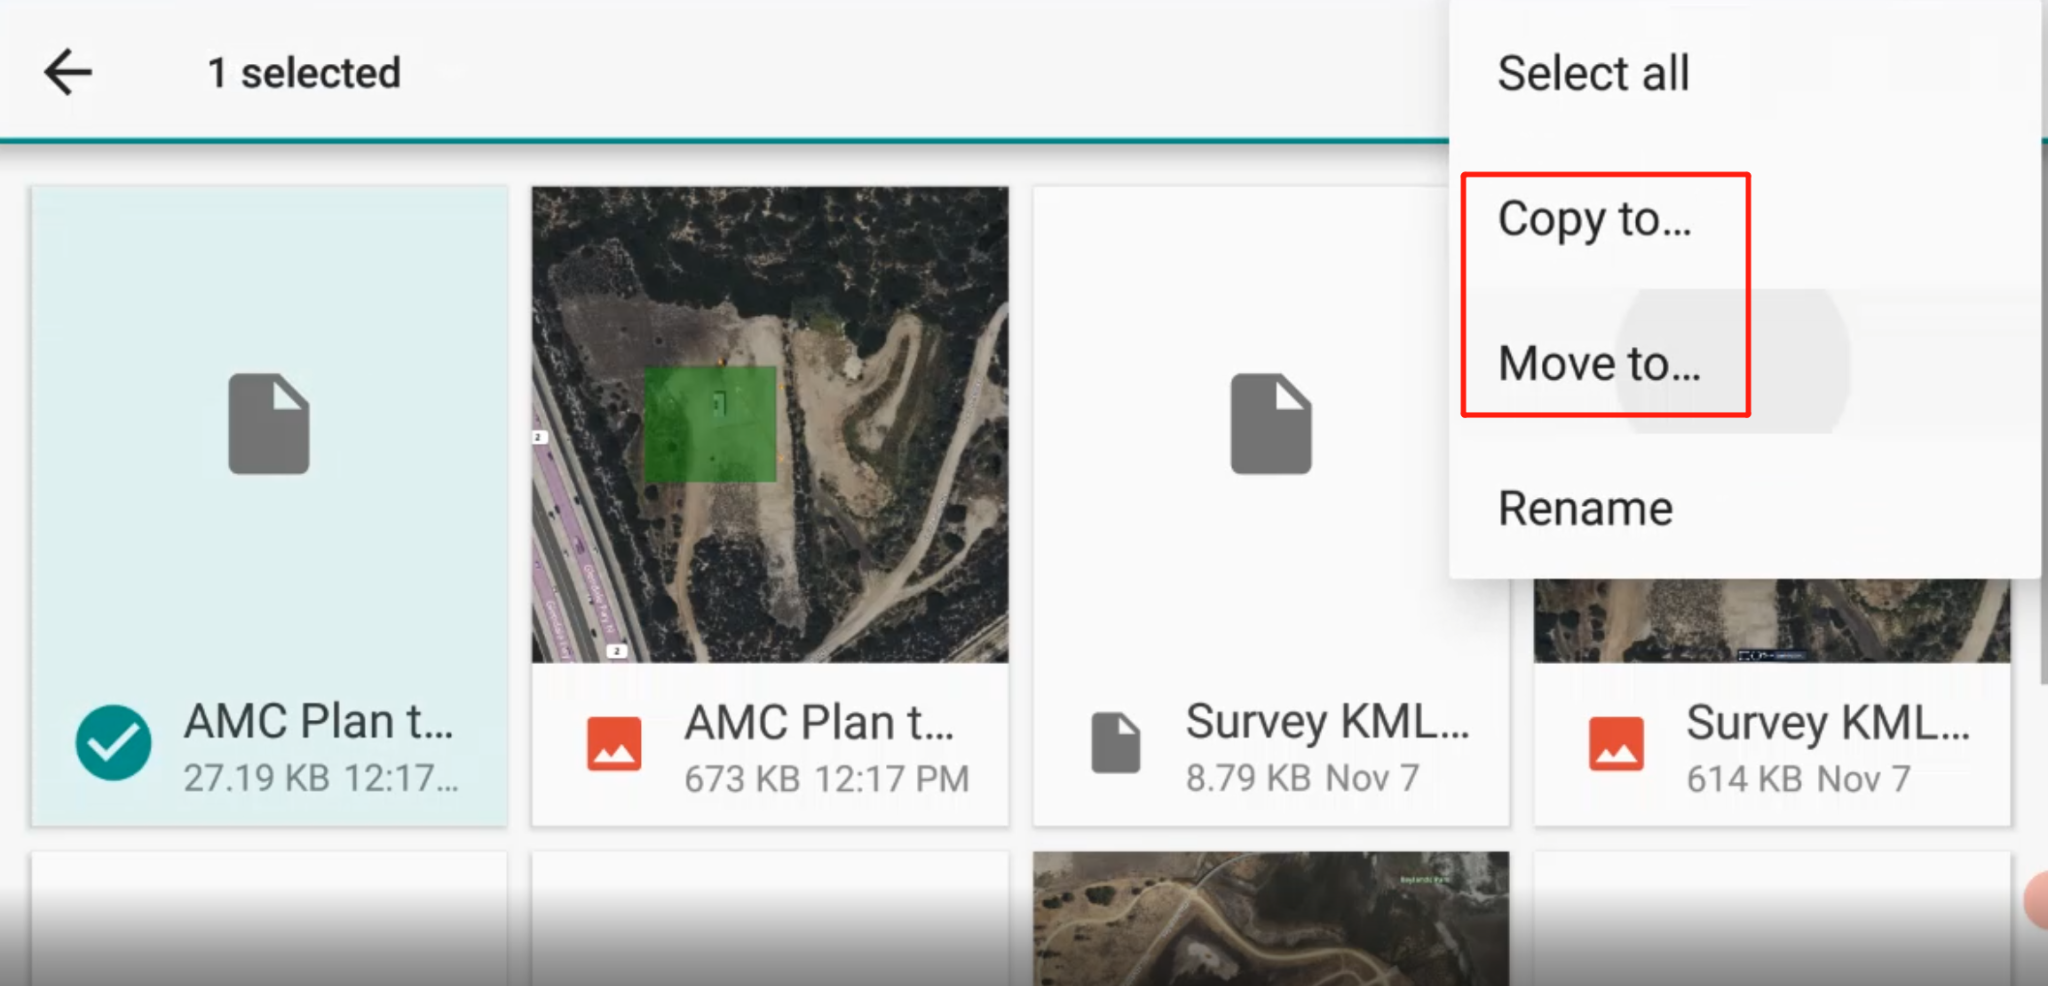2048x986 pixels.
Task: Open the aerial map thumbnail with the green square
Action: pyautogui.click(x=769, y=424)
